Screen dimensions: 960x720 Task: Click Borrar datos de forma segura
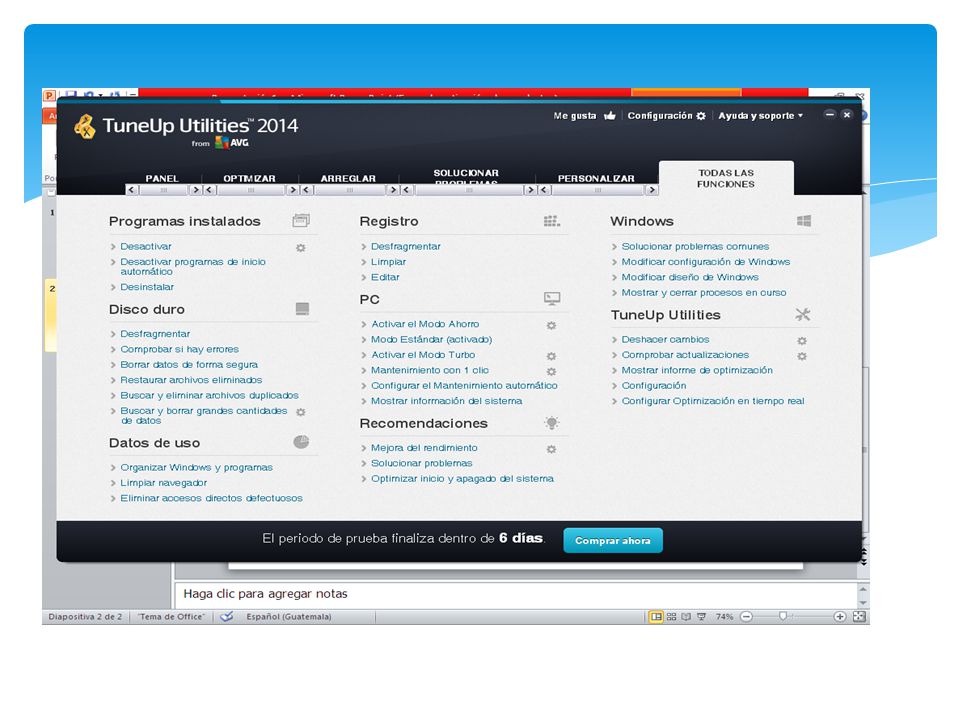189,364
